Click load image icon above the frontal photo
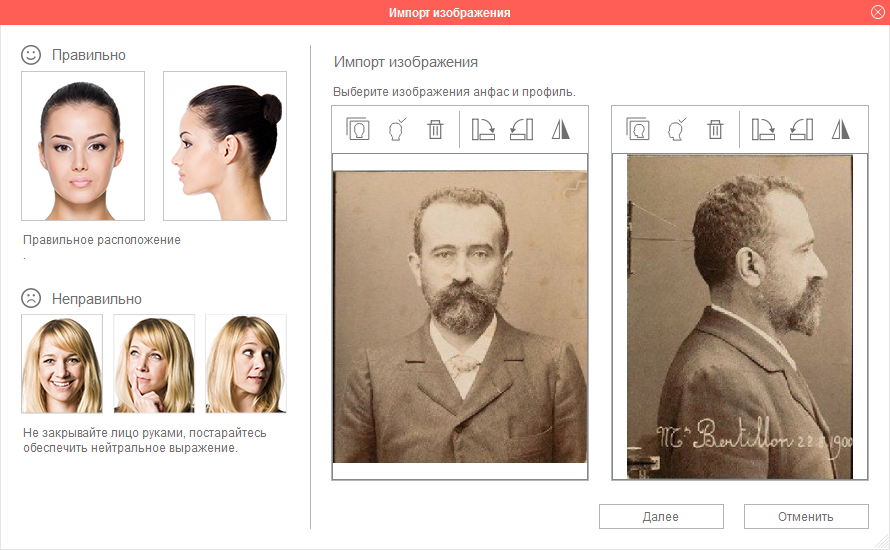Screen dimensions: 890x550 (x=358, y=129)
